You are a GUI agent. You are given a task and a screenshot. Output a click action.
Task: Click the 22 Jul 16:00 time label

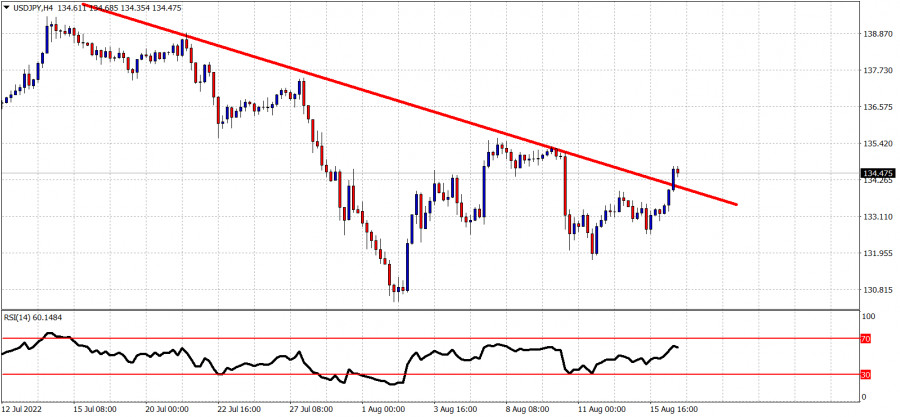239,410
